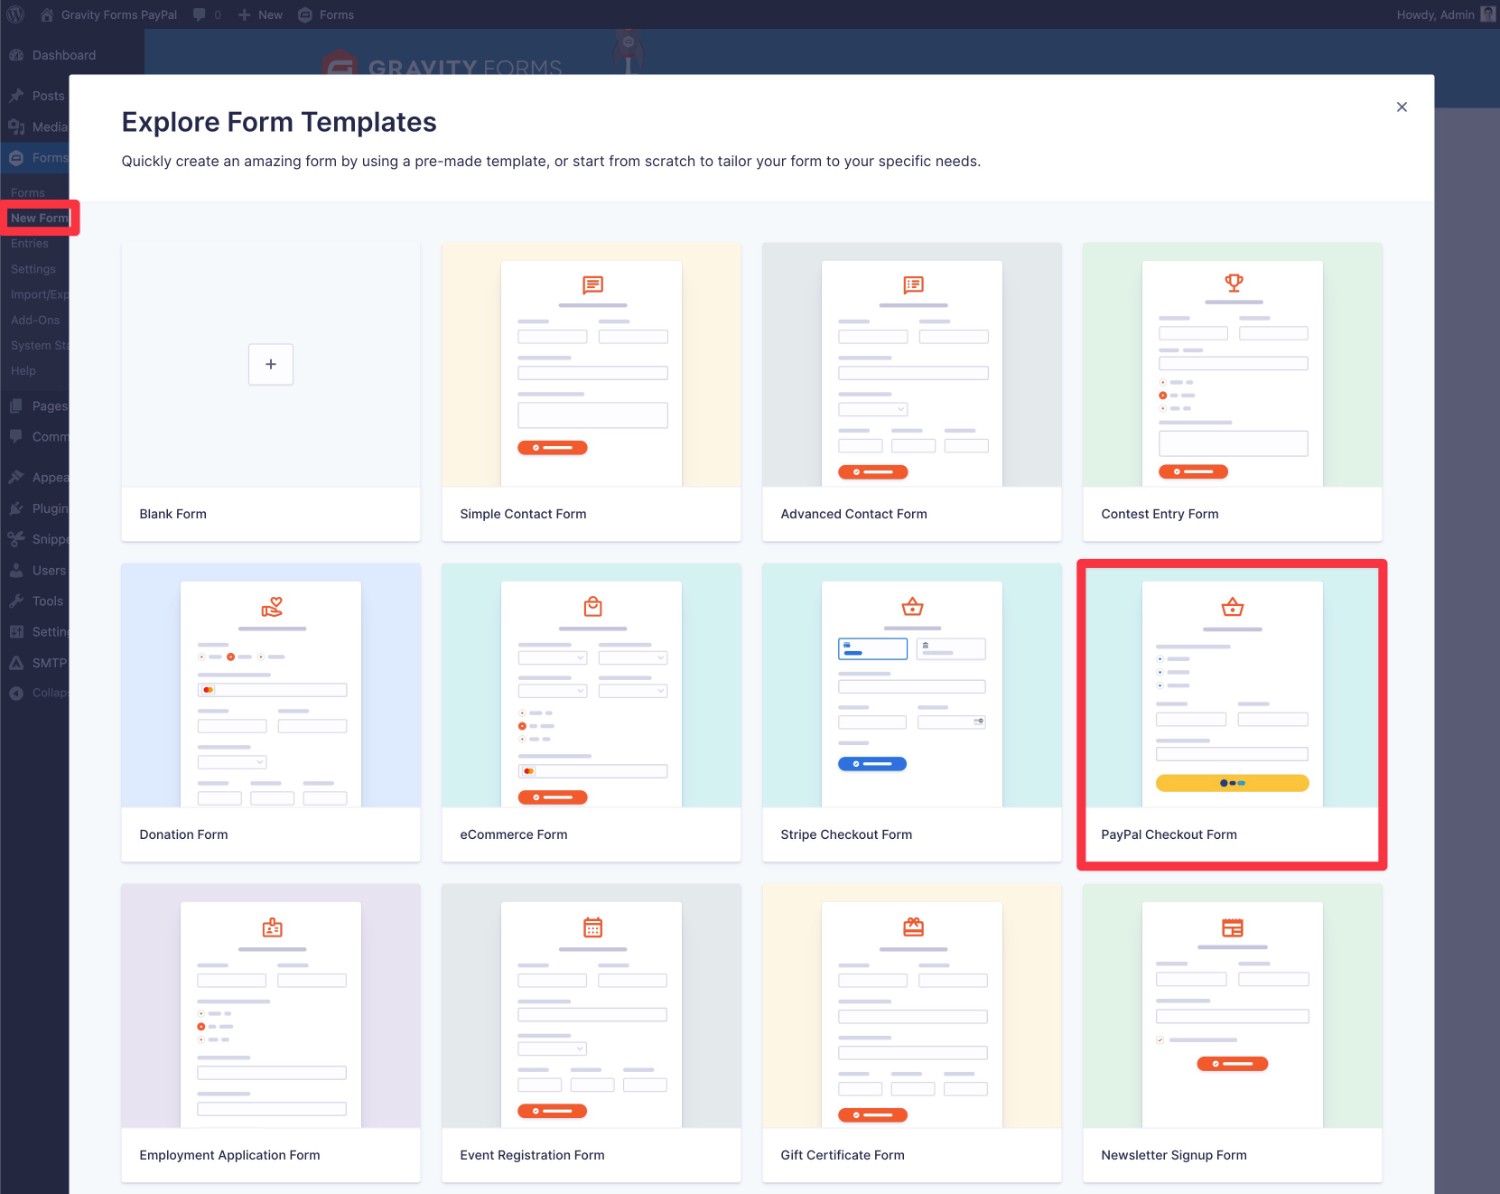Click the Newsletter Signup Form label
The height and width of the screenshot is (1194, 1500).
(1174, 1155)
